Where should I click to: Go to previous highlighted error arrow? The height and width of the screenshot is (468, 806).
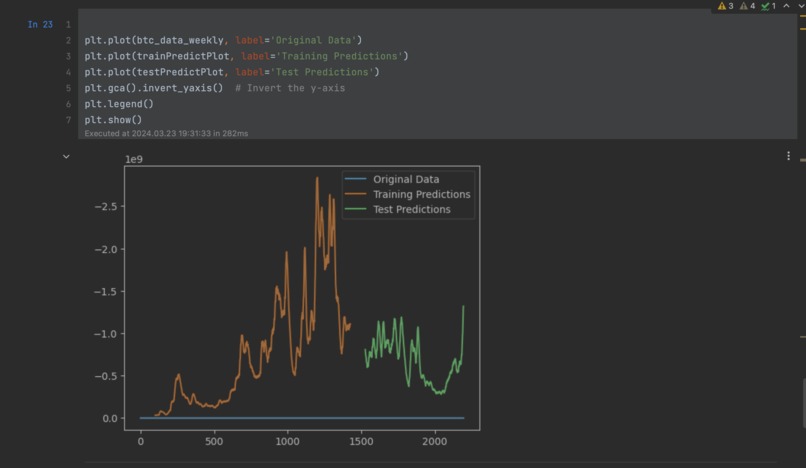[786, 6]
